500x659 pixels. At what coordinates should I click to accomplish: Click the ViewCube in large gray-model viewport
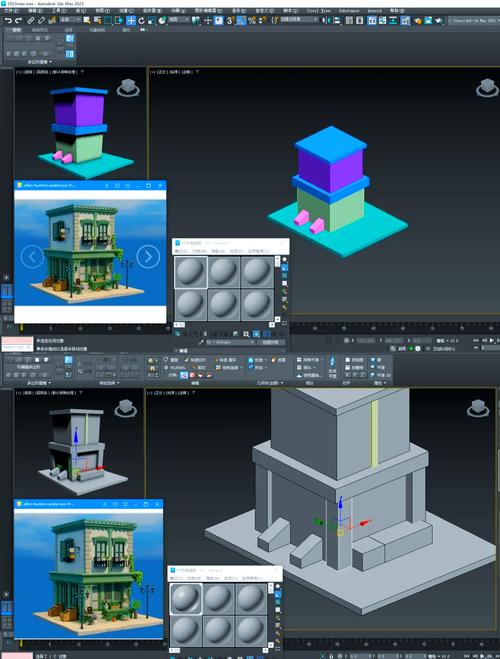(478, 408)
